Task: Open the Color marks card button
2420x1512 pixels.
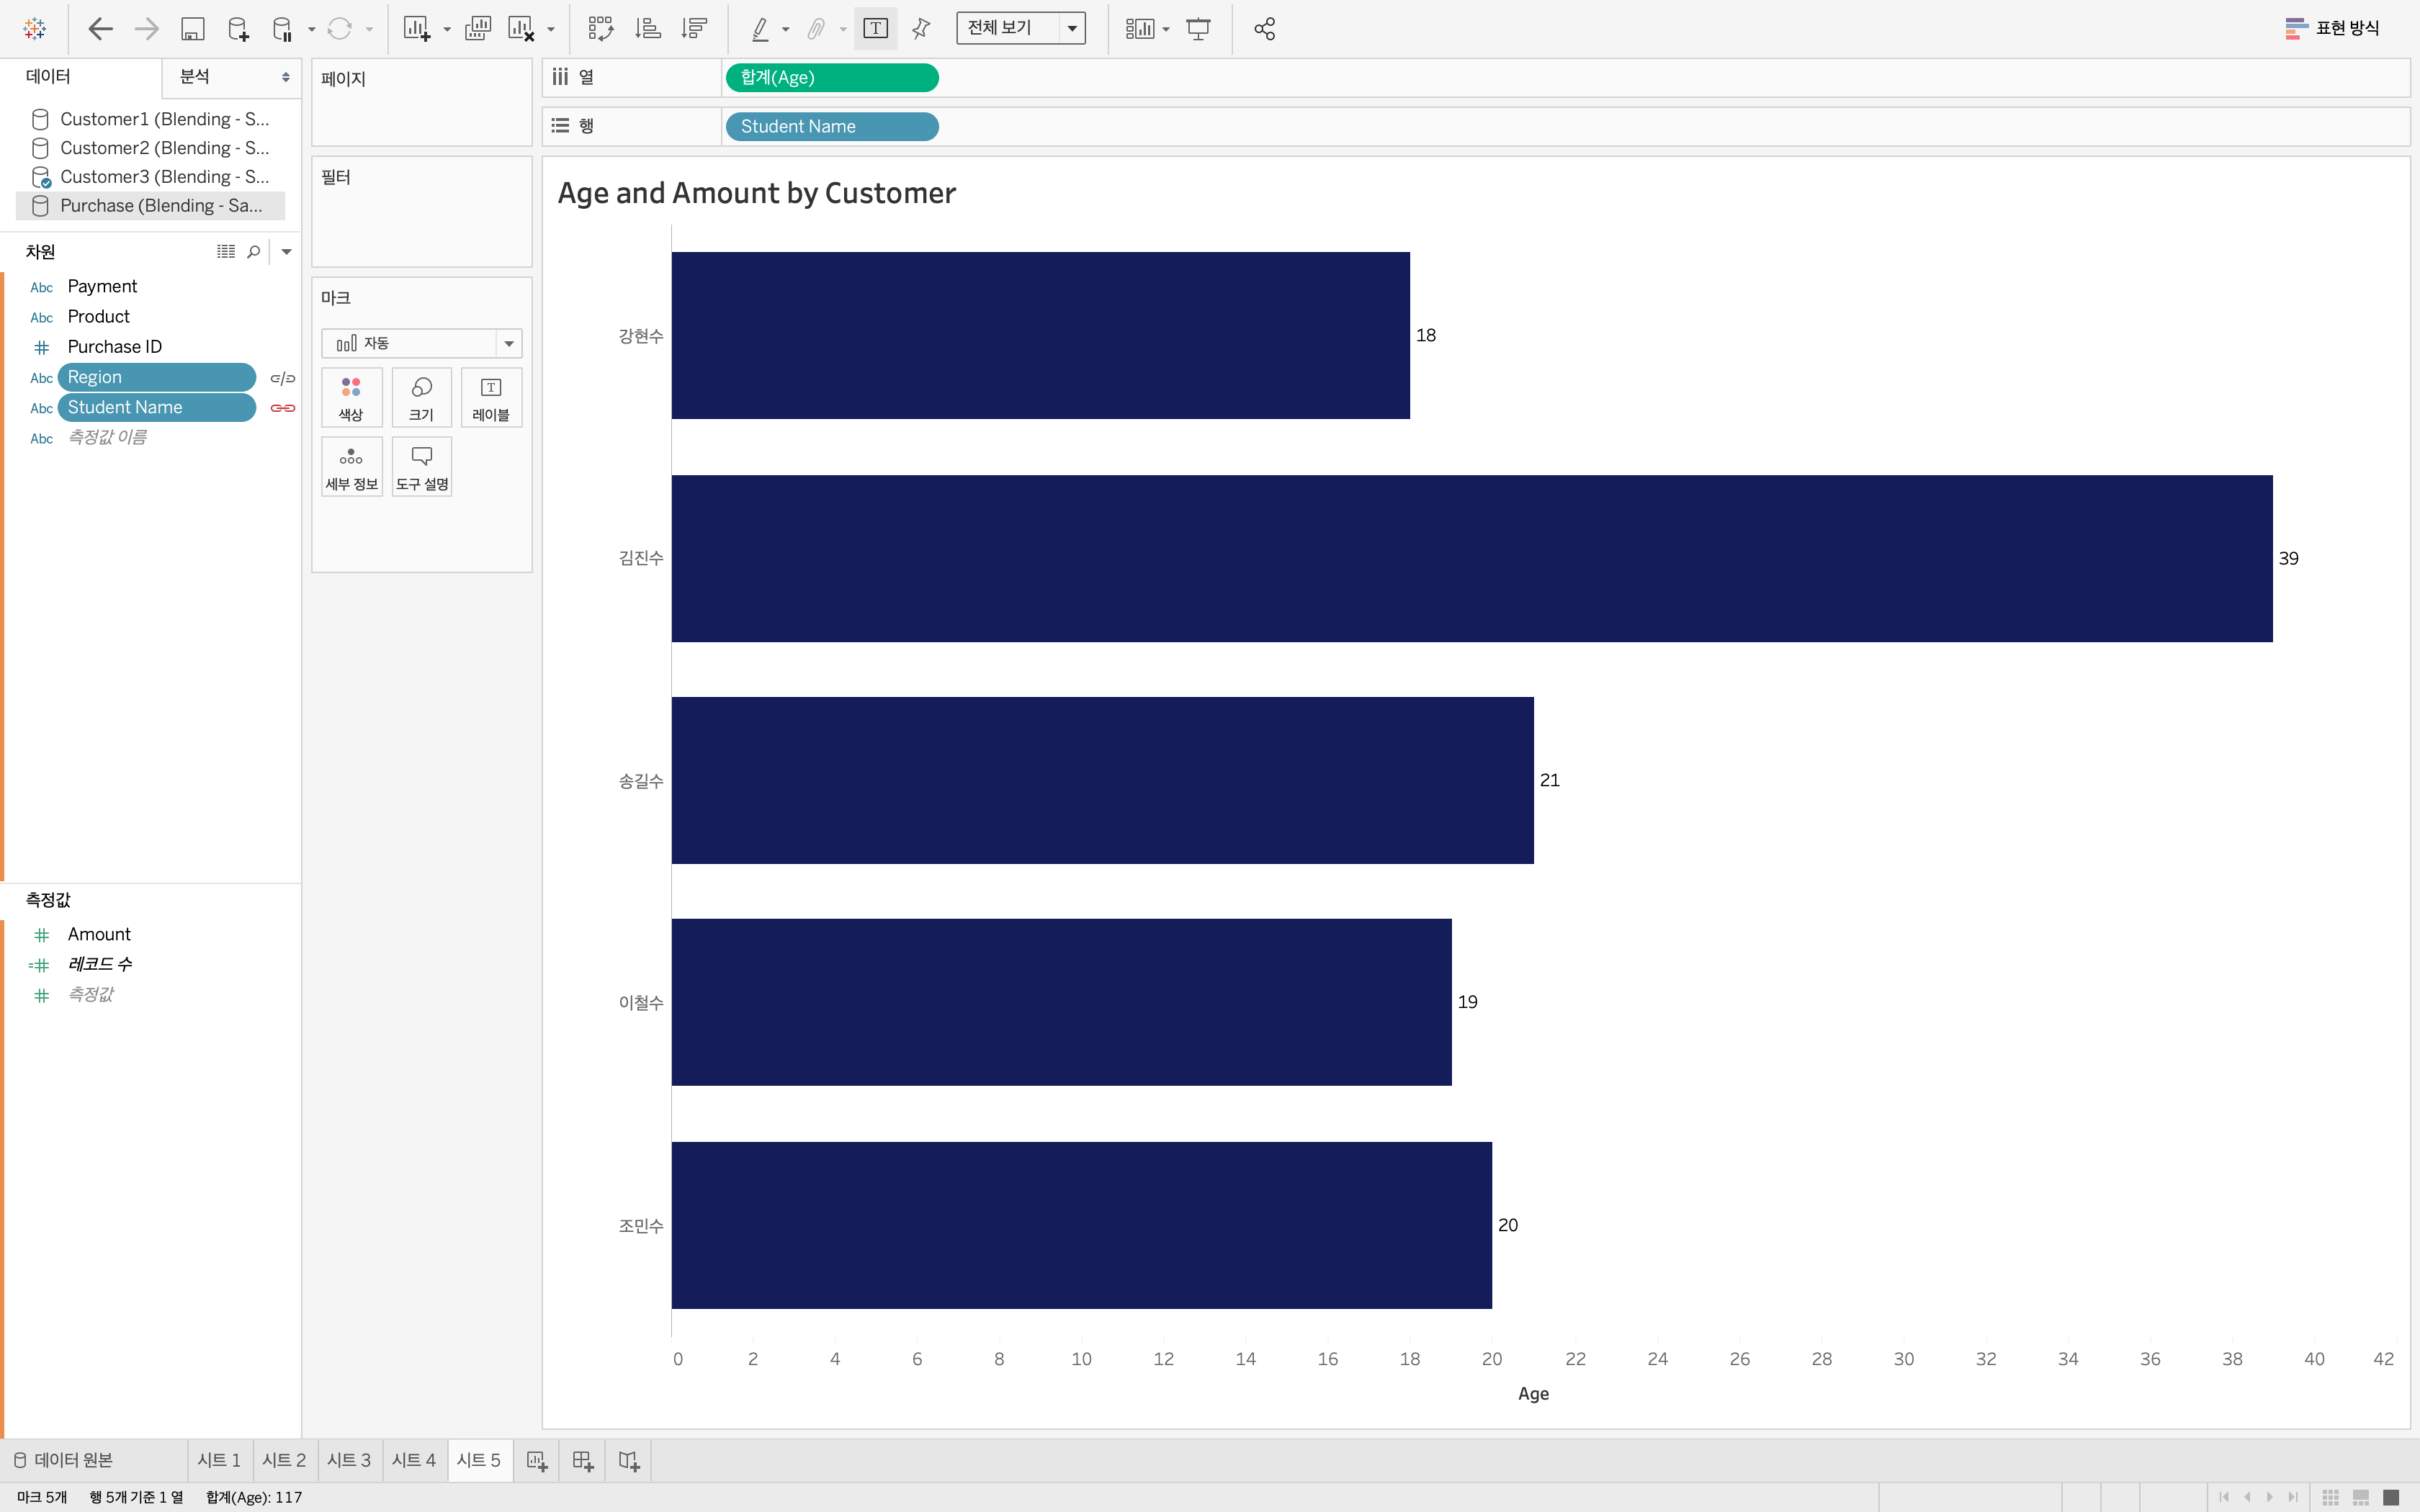Action: point(351,397)
